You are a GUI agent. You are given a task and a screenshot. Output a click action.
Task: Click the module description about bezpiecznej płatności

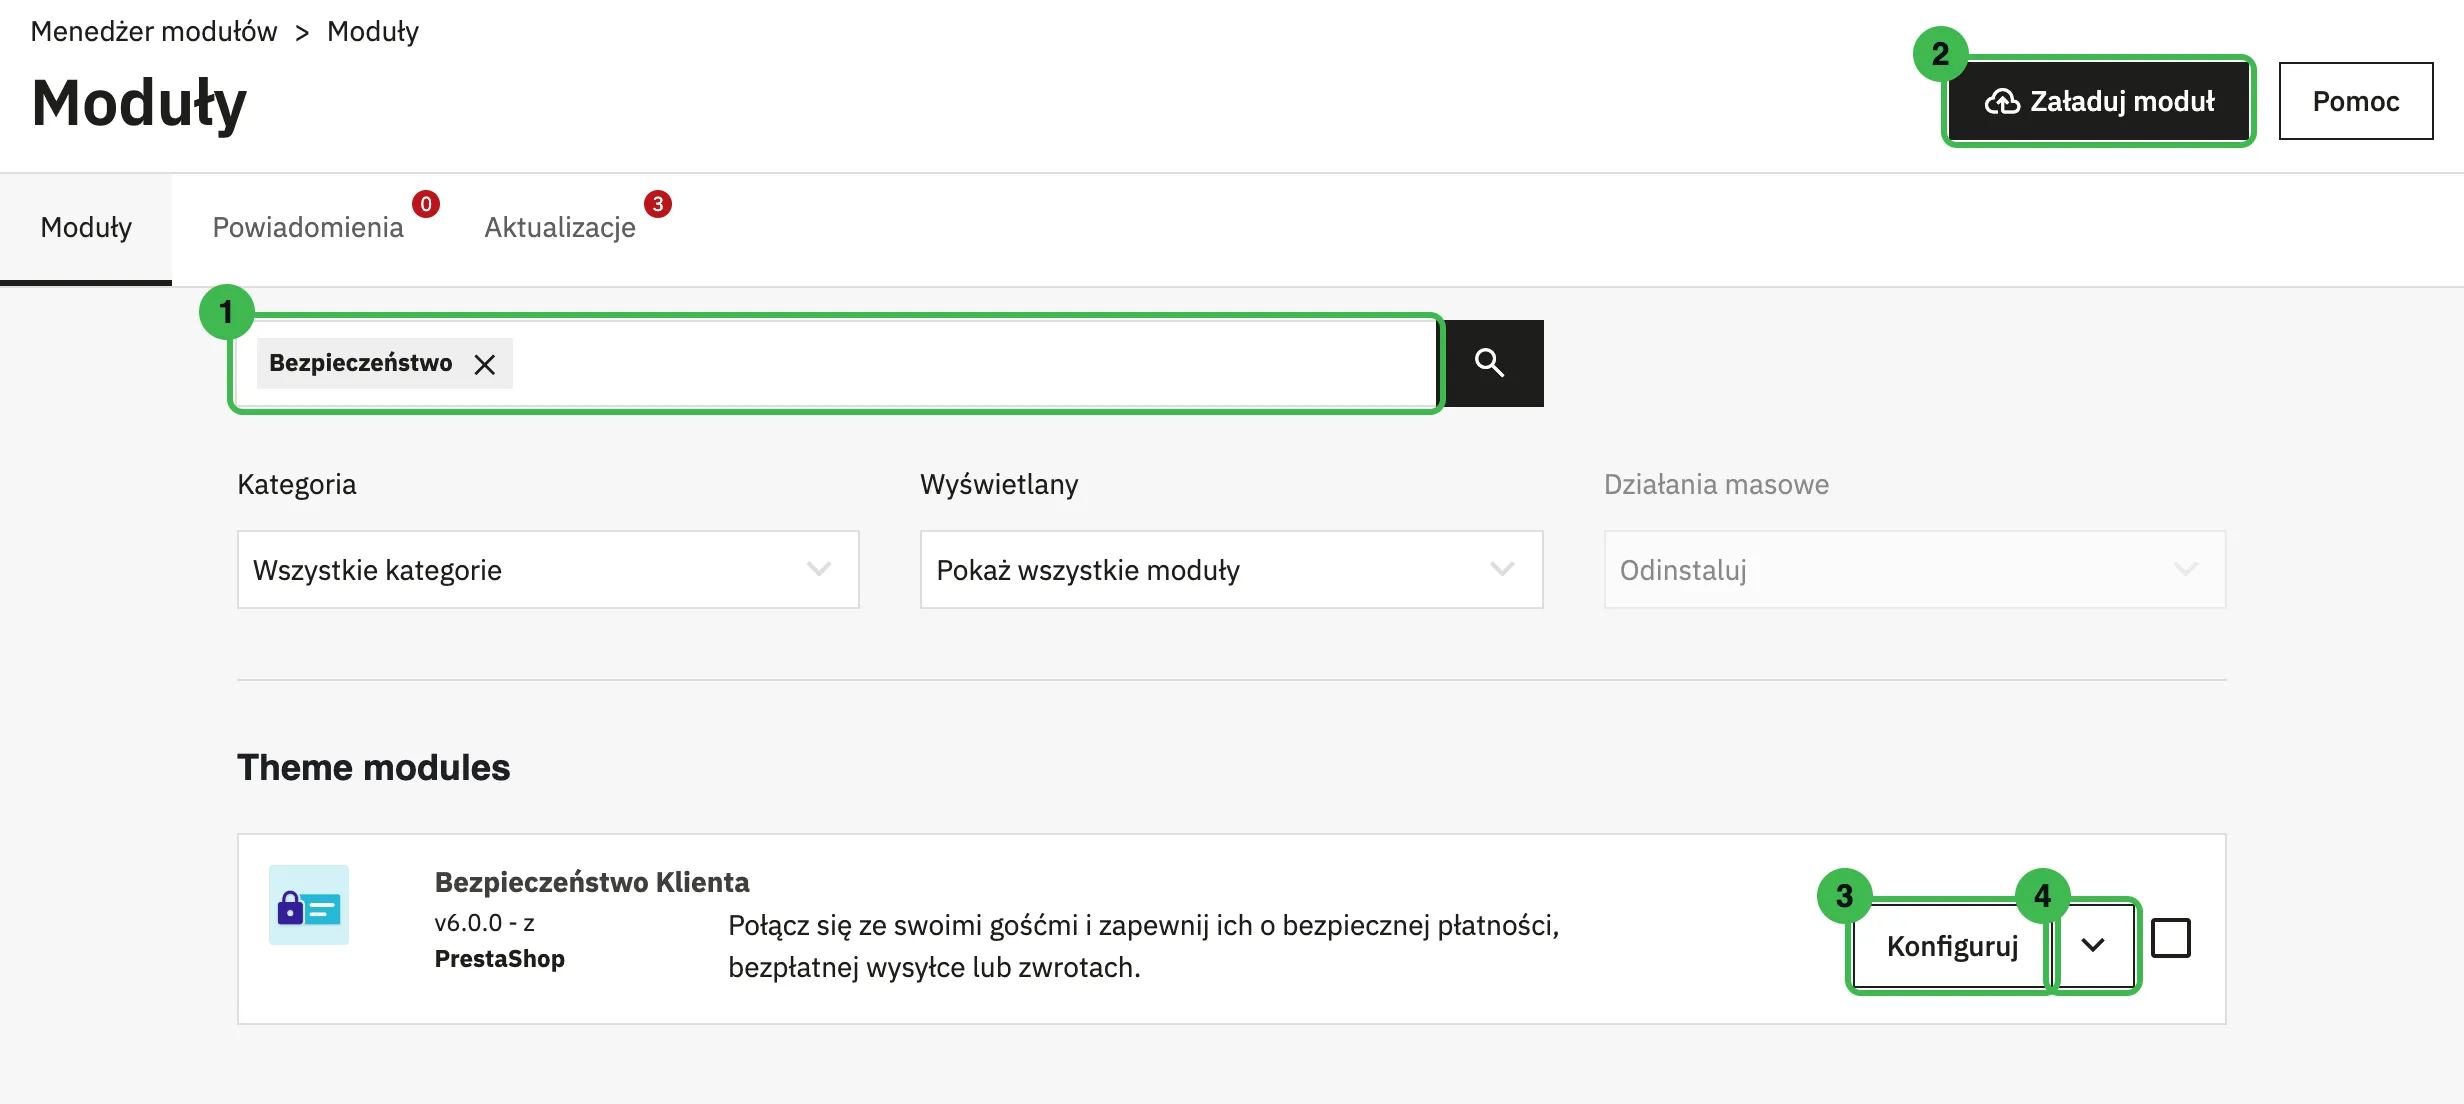[1144, 946]
